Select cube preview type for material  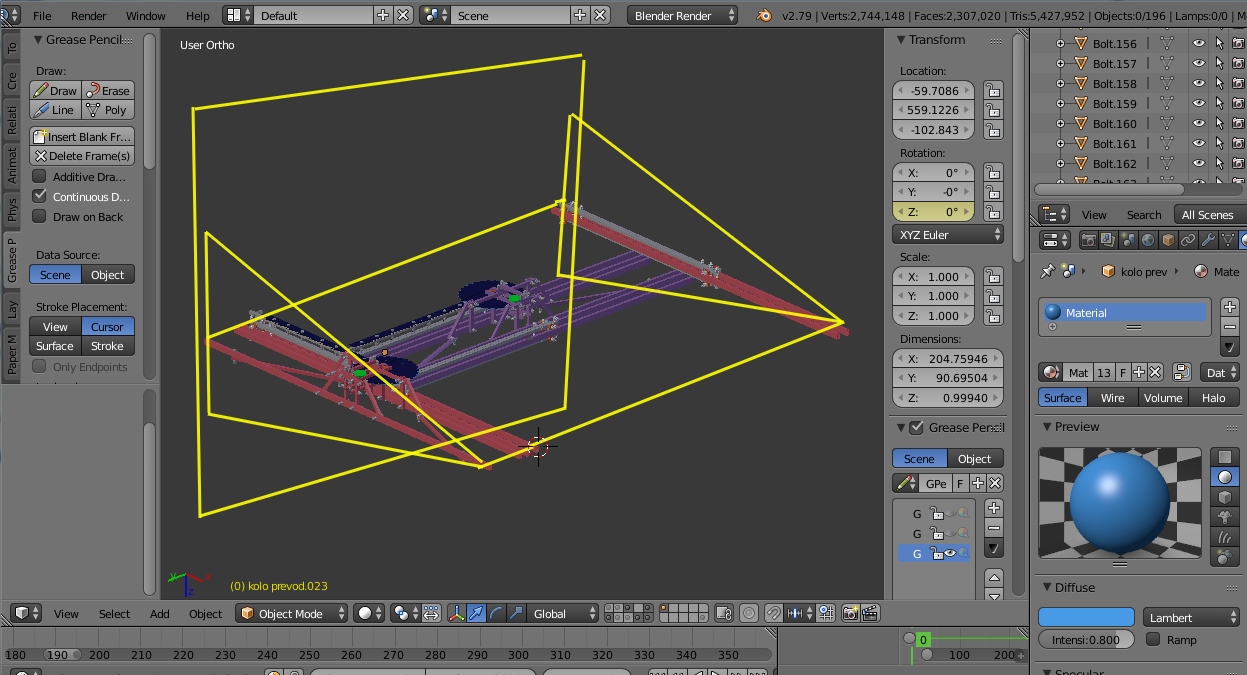pyautogui.click(x=1225, y=497)
